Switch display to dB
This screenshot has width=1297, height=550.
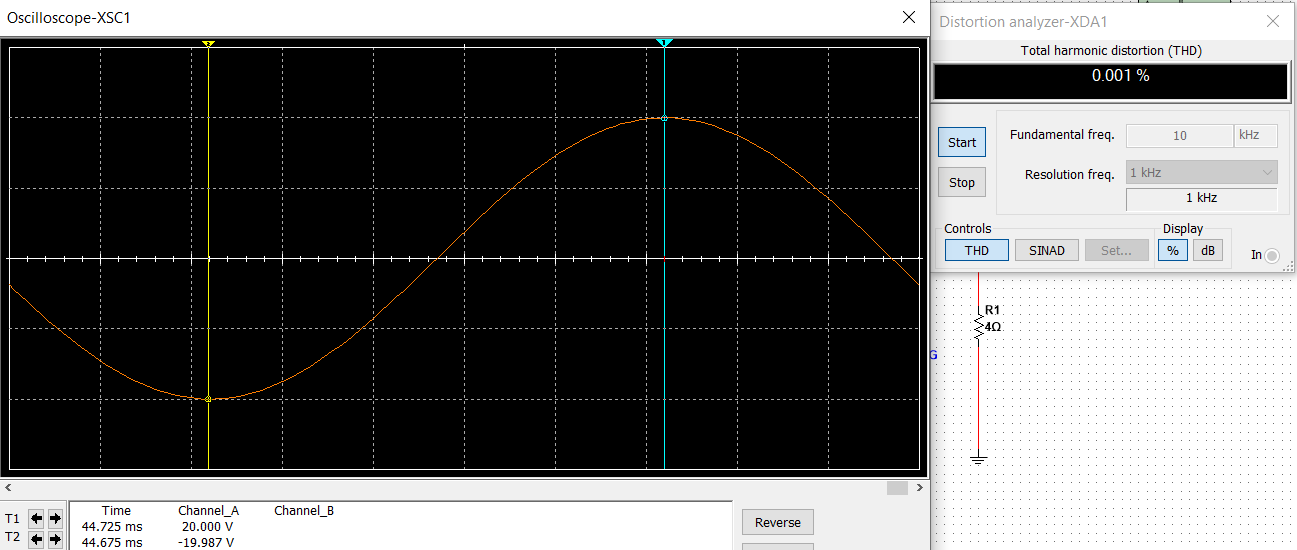(x=1207, y=250)
